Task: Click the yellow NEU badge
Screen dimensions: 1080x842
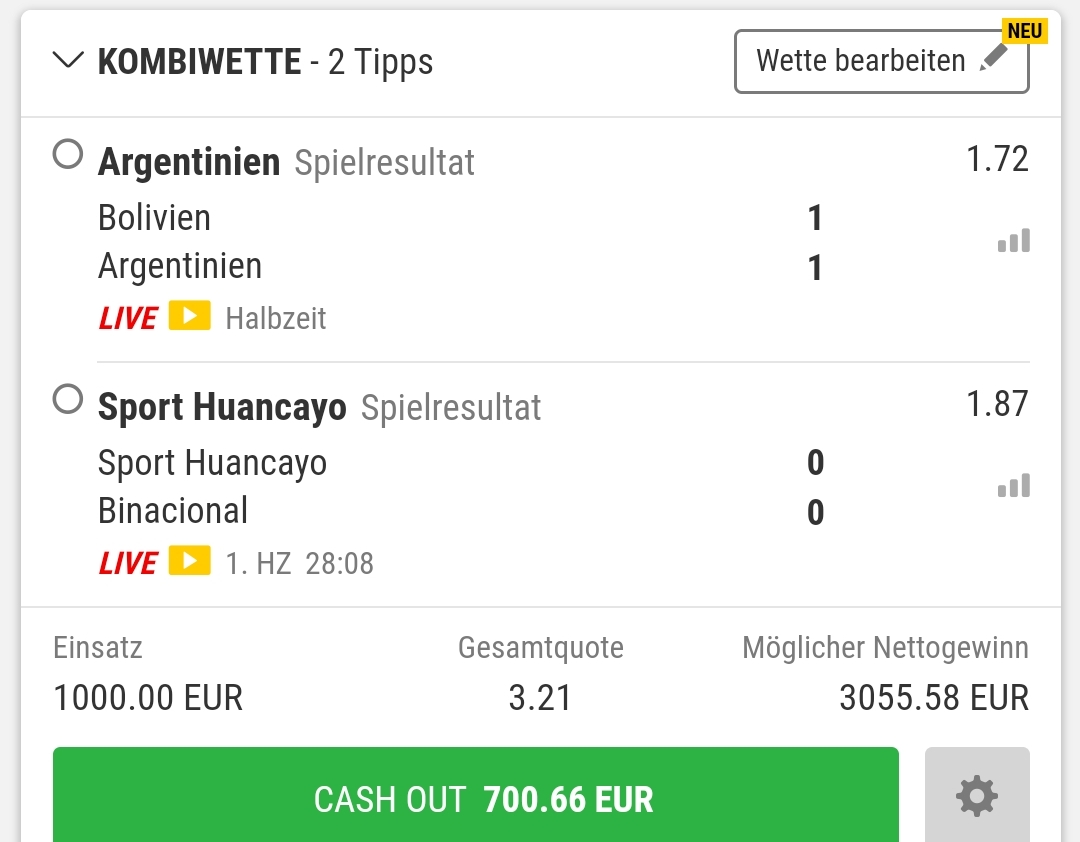Action: [1025, 30]
